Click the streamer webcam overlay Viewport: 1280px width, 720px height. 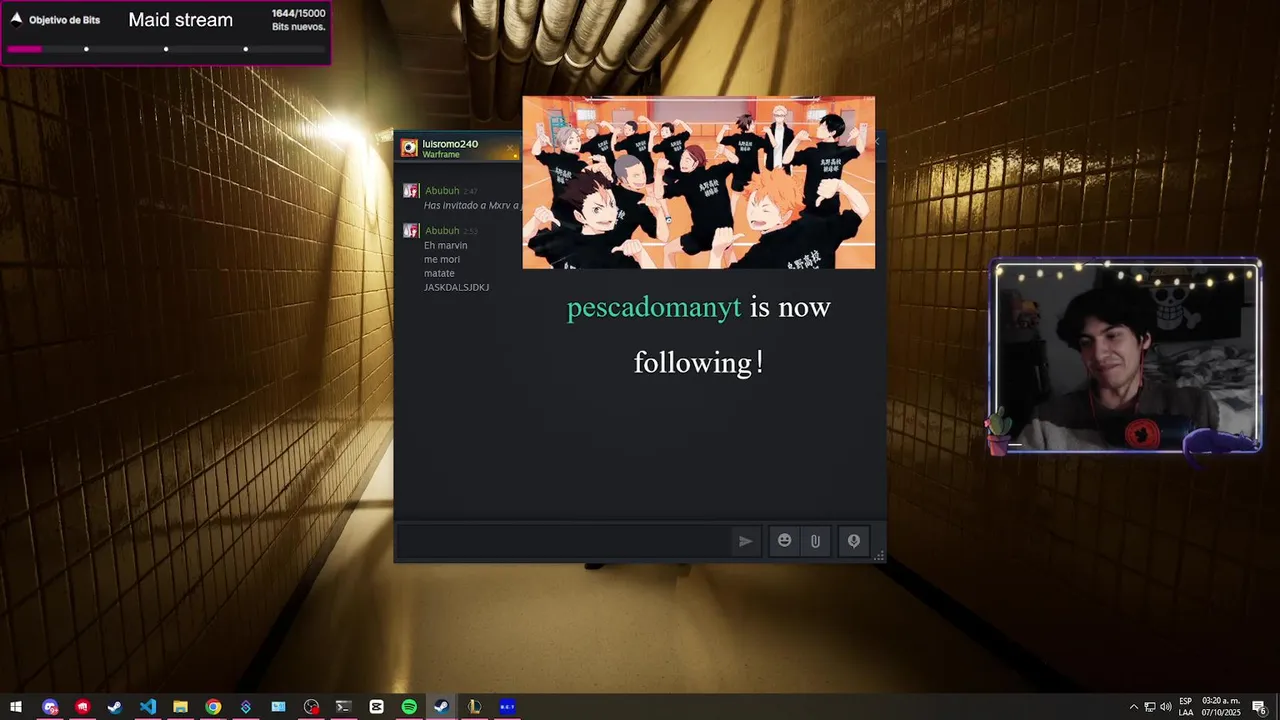pyautogui.click(x=1126, y=357)
